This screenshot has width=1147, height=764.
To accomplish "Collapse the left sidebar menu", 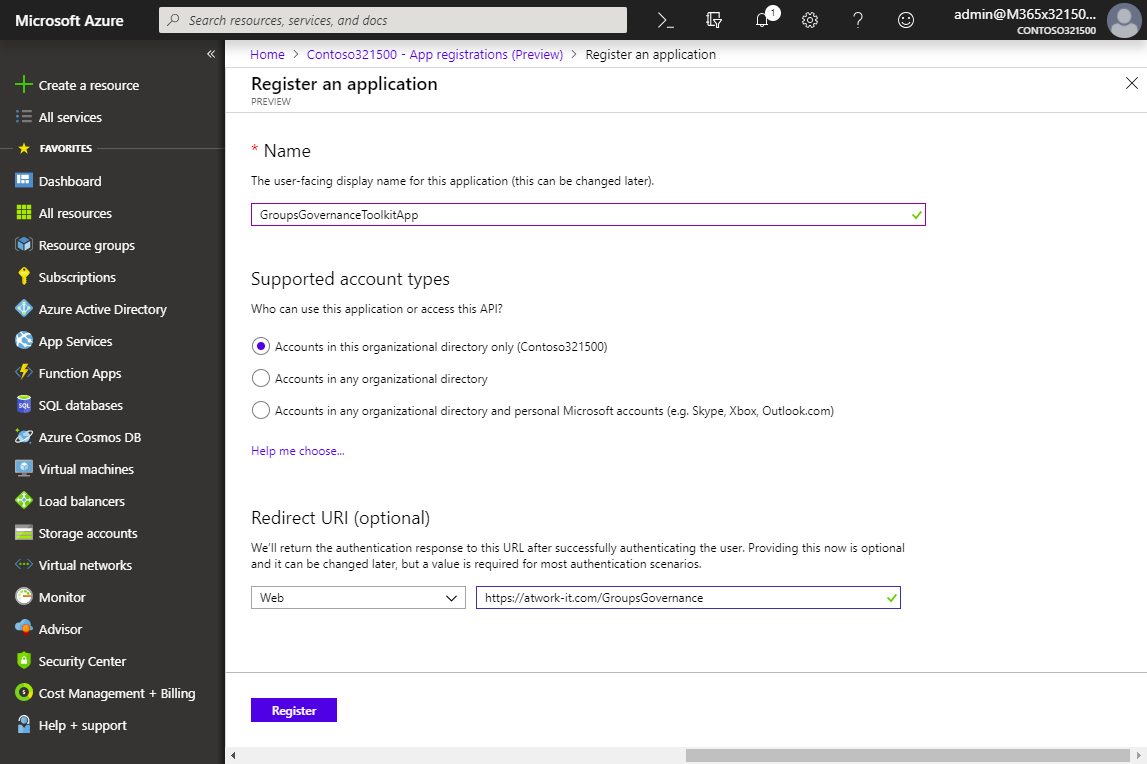I will 211,54.
